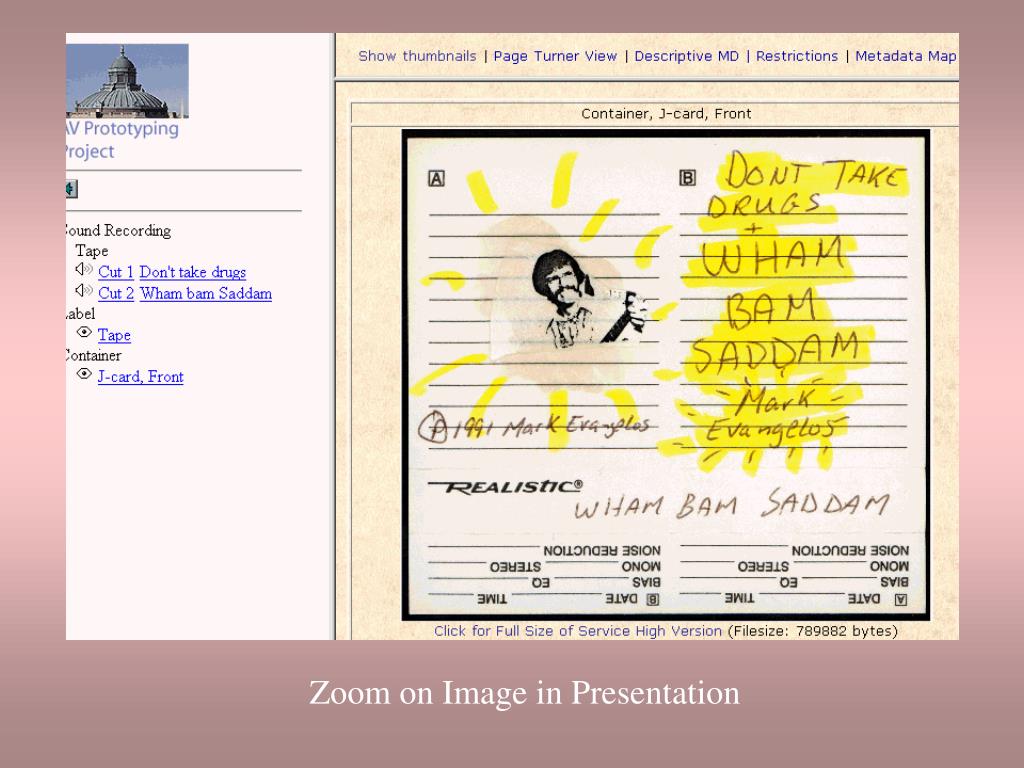
Task: Open the Cut 1 link
Action: 116,272
